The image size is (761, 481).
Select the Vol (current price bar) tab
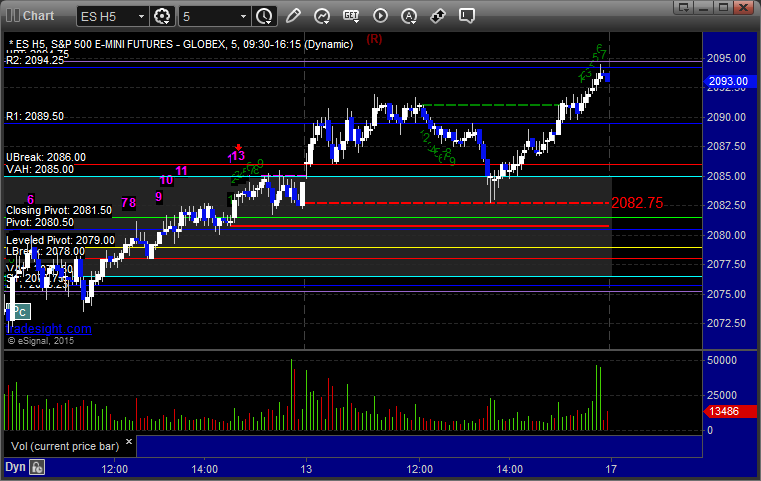tap(65, 446)
